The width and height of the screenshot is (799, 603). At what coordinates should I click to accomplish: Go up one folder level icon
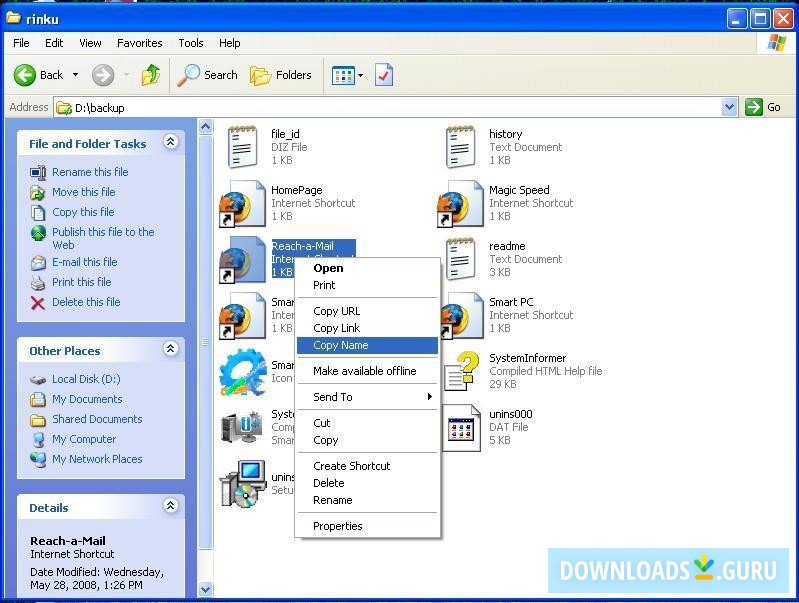[x=151, y=75]
